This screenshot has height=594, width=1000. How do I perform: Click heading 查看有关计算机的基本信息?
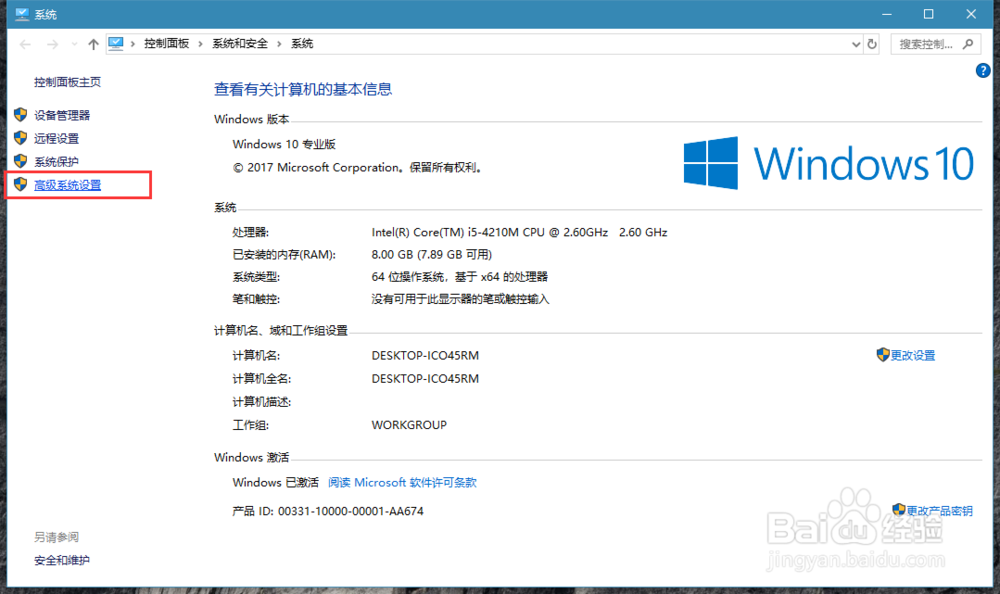click(303, 89)
